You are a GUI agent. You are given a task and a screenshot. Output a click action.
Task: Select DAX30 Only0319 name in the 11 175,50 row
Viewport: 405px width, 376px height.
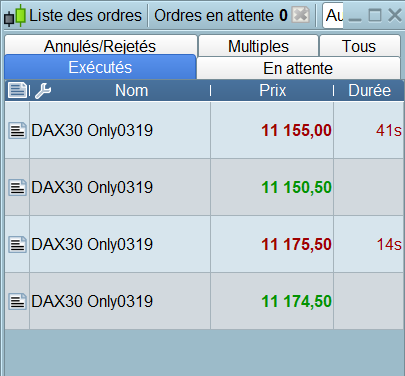click(x=92, y=244)
